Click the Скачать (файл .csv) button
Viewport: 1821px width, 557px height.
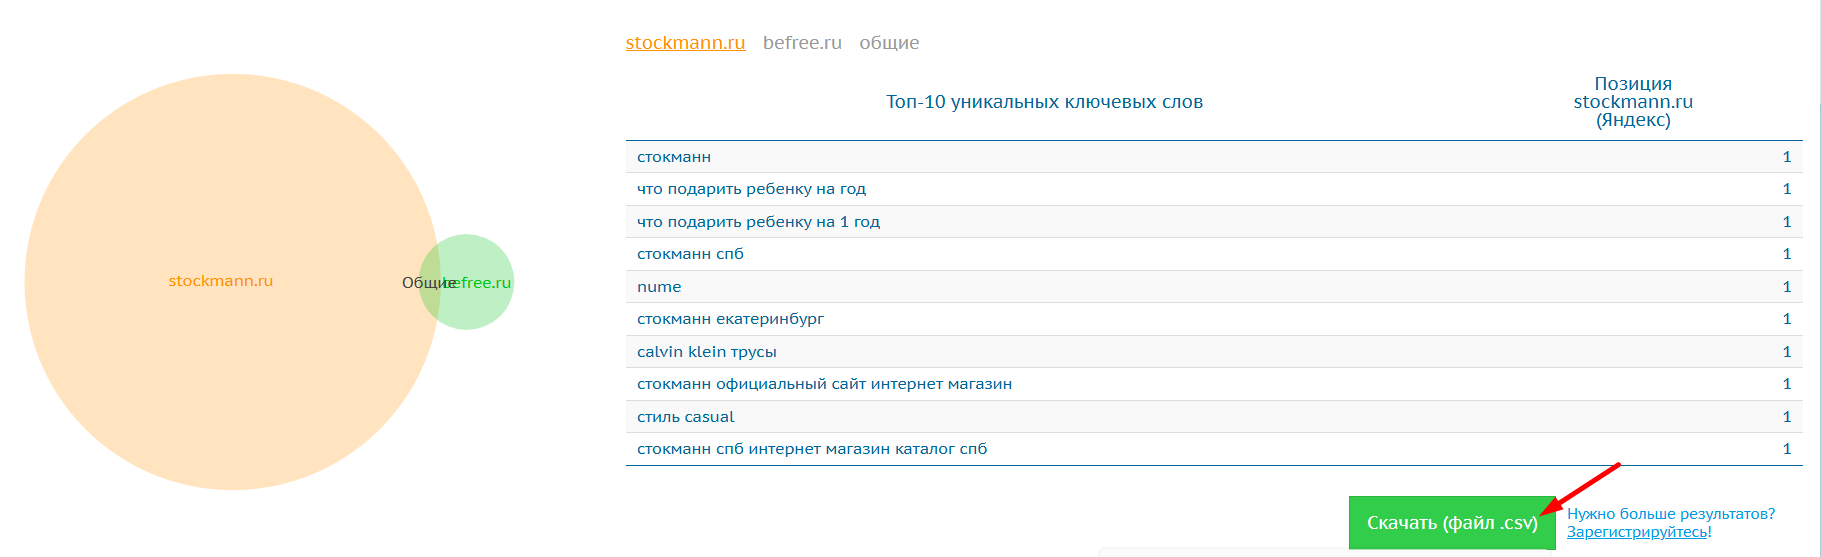click(x=1451, y=523)
